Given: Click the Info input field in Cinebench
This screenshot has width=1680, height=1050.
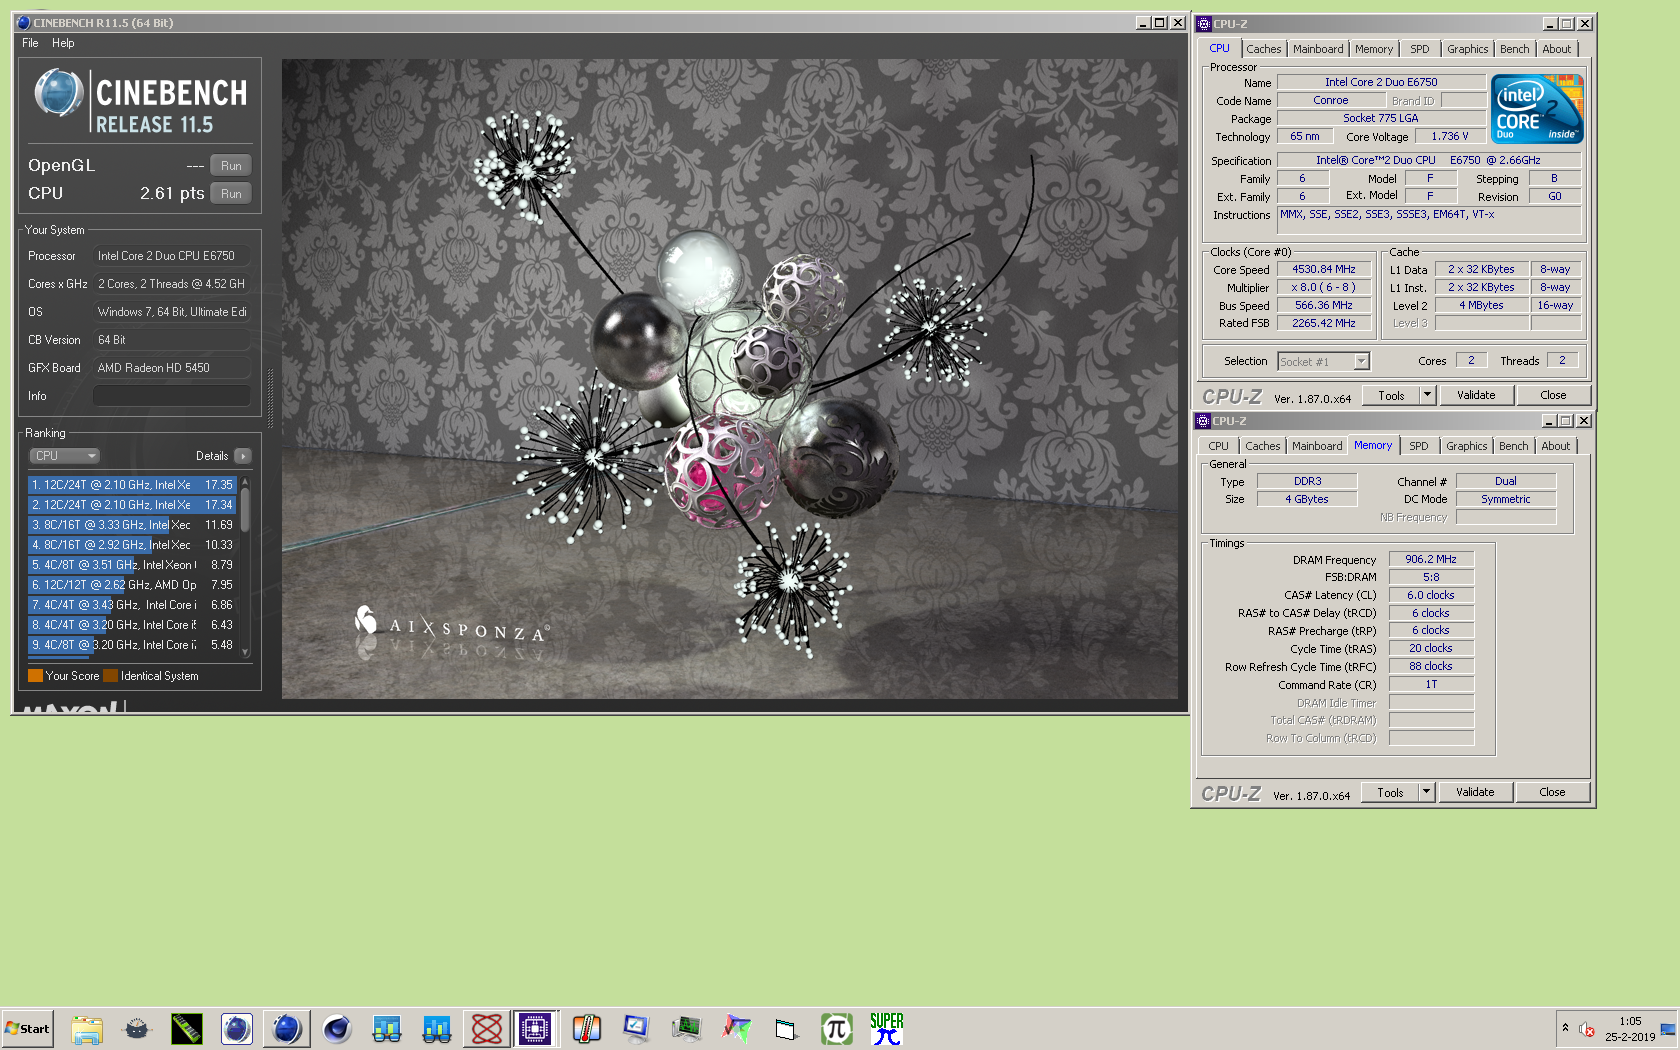Looking at the screenshot, I should tap(171, 396).
